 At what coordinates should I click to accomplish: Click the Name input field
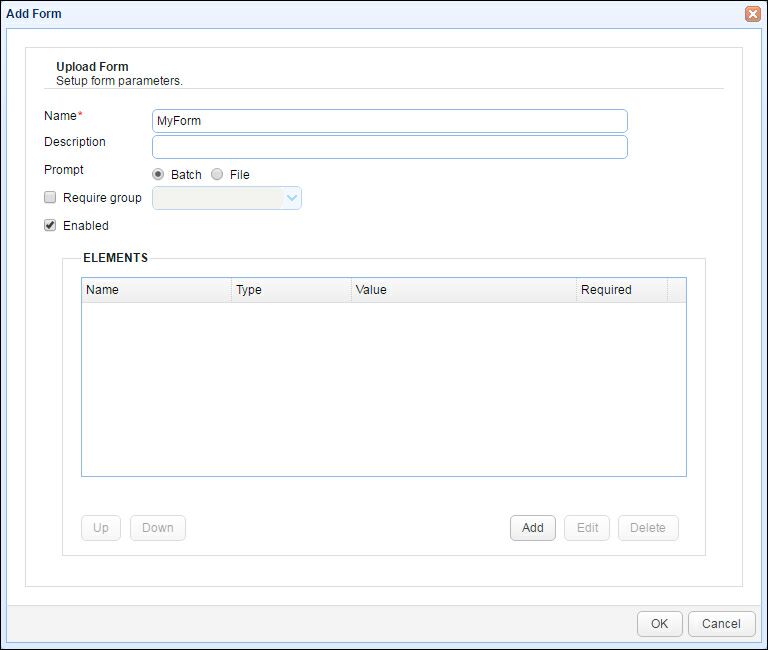(x=390, y=121)
